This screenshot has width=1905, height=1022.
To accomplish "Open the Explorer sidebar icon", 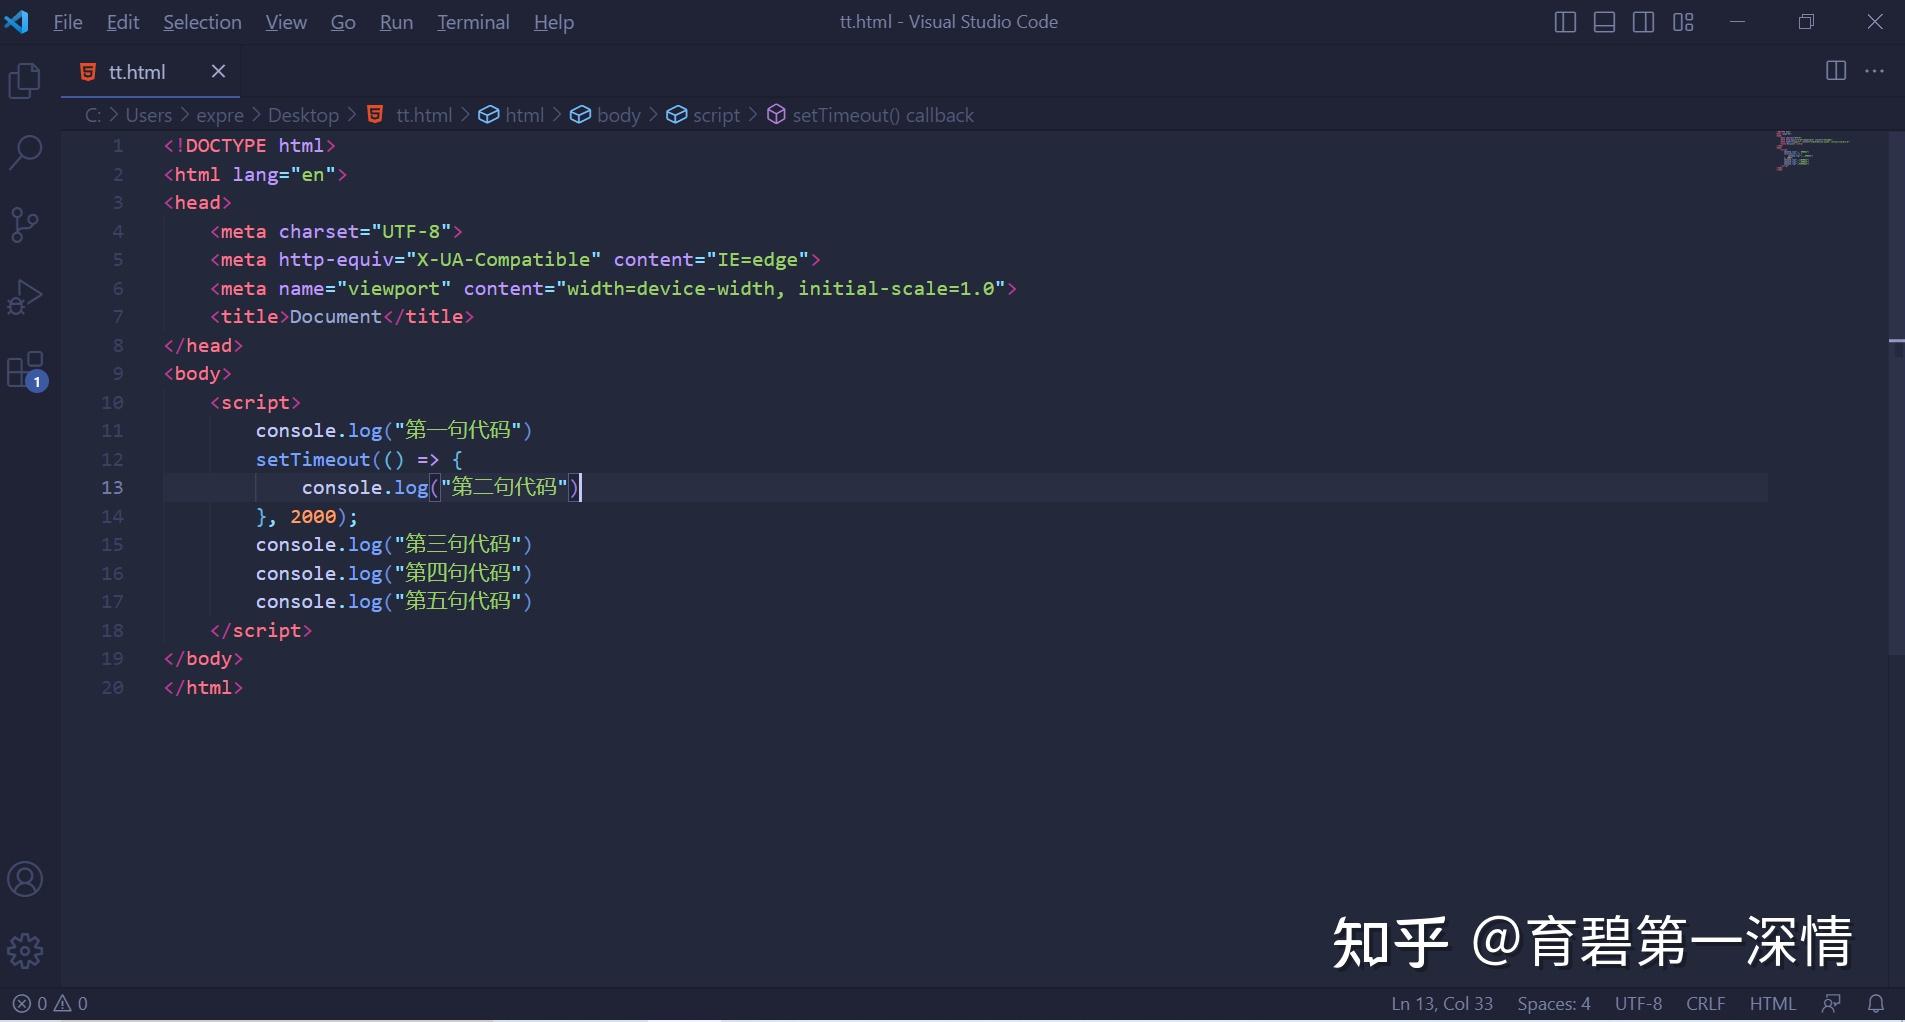I will pyautogui.click(x=23, y=80).
